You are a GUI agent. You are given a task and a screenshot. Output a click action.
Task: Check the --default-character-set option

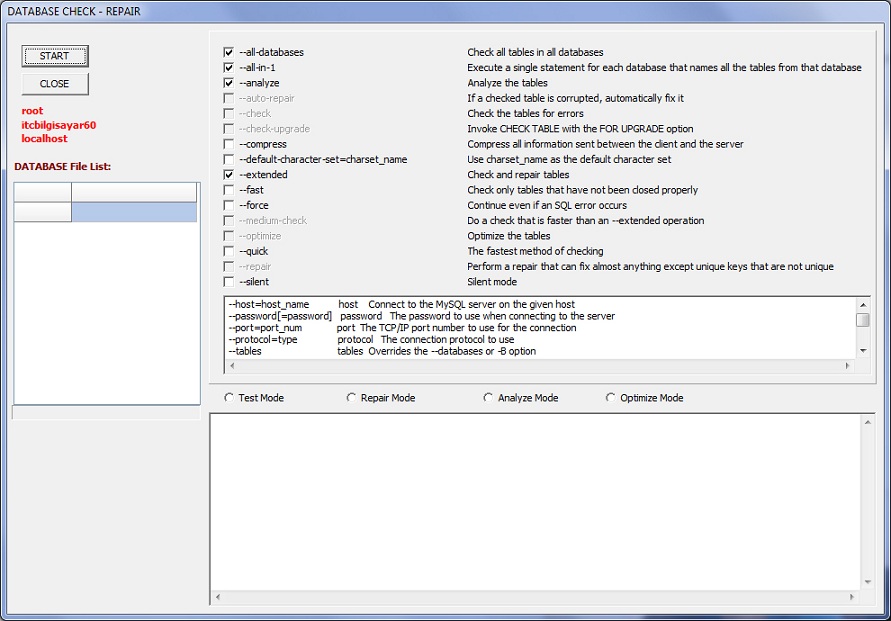click(x=229, y=160)
